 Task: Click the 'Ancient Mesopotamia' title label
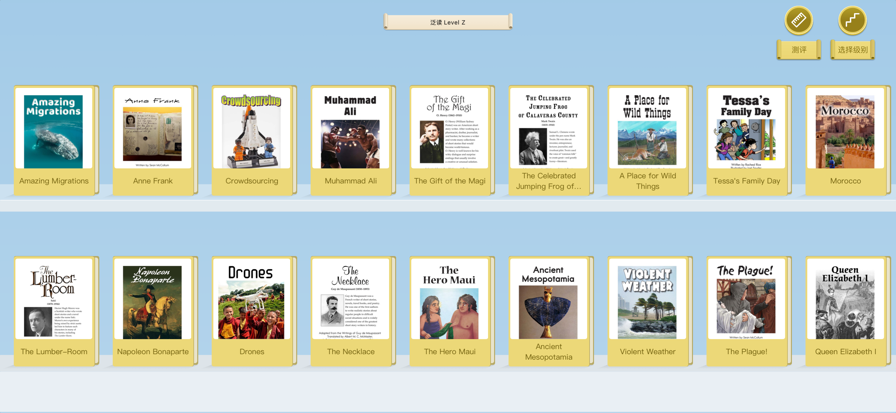[549, 352]
